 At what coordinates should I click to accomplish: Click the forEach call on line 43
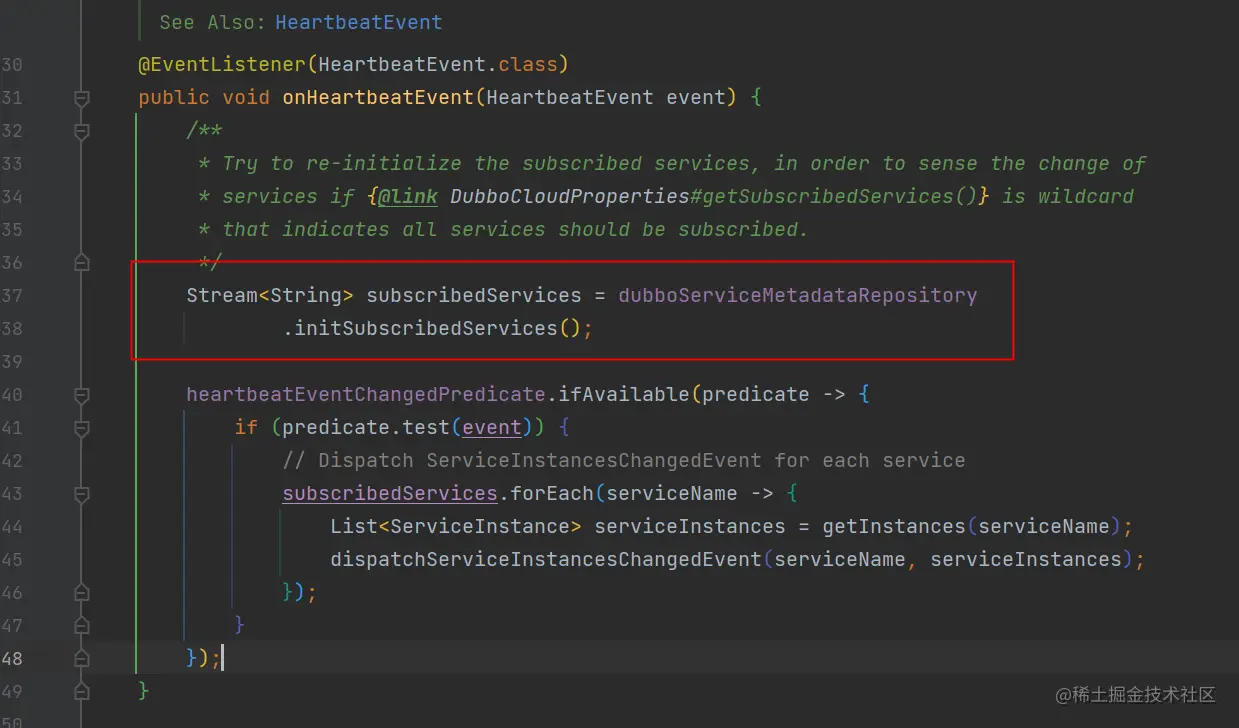tap(552, 493)
